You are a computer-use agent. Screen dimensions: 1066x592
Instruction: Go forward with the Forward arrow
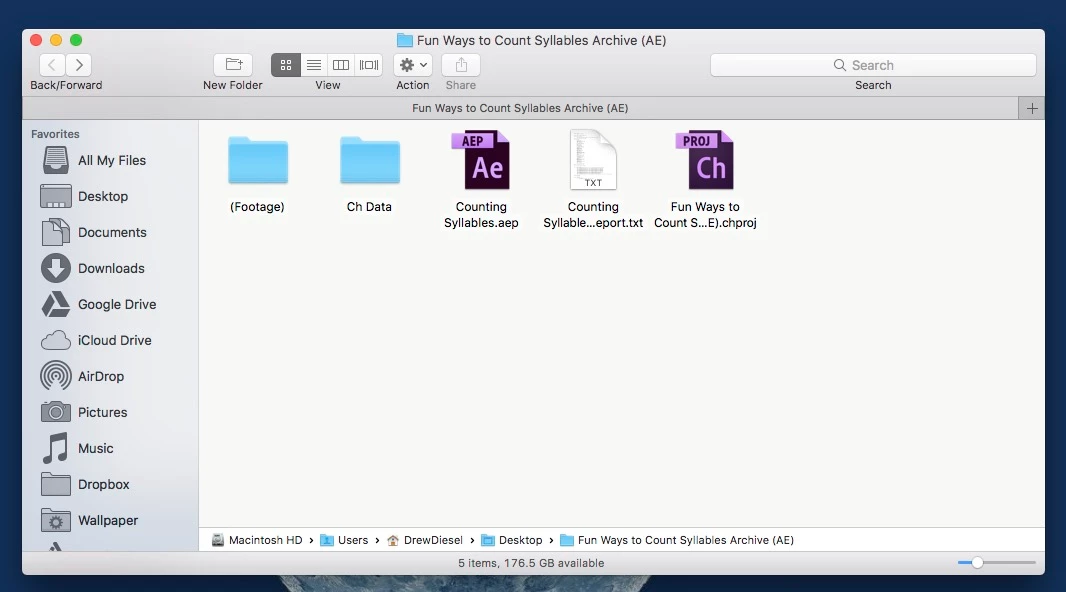click(x=79, y=65)
